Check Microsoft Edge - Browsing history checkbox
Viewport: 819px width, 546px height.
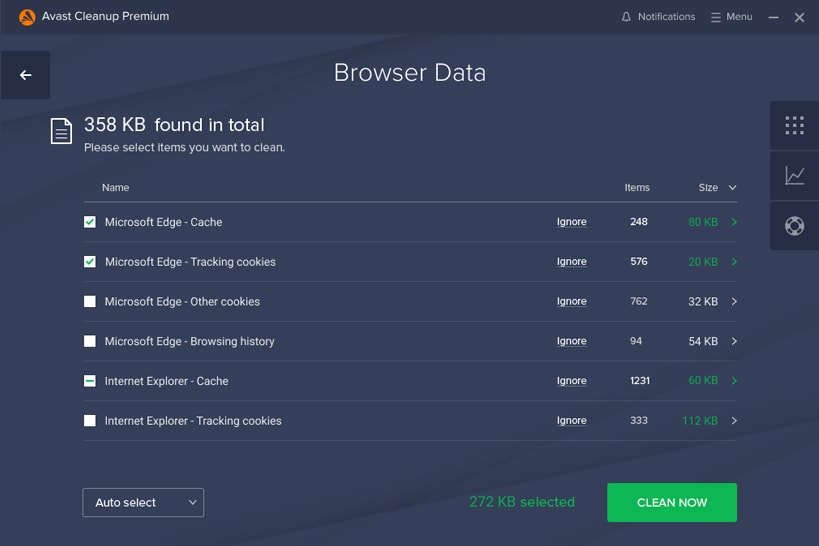[x=90, y=341]
